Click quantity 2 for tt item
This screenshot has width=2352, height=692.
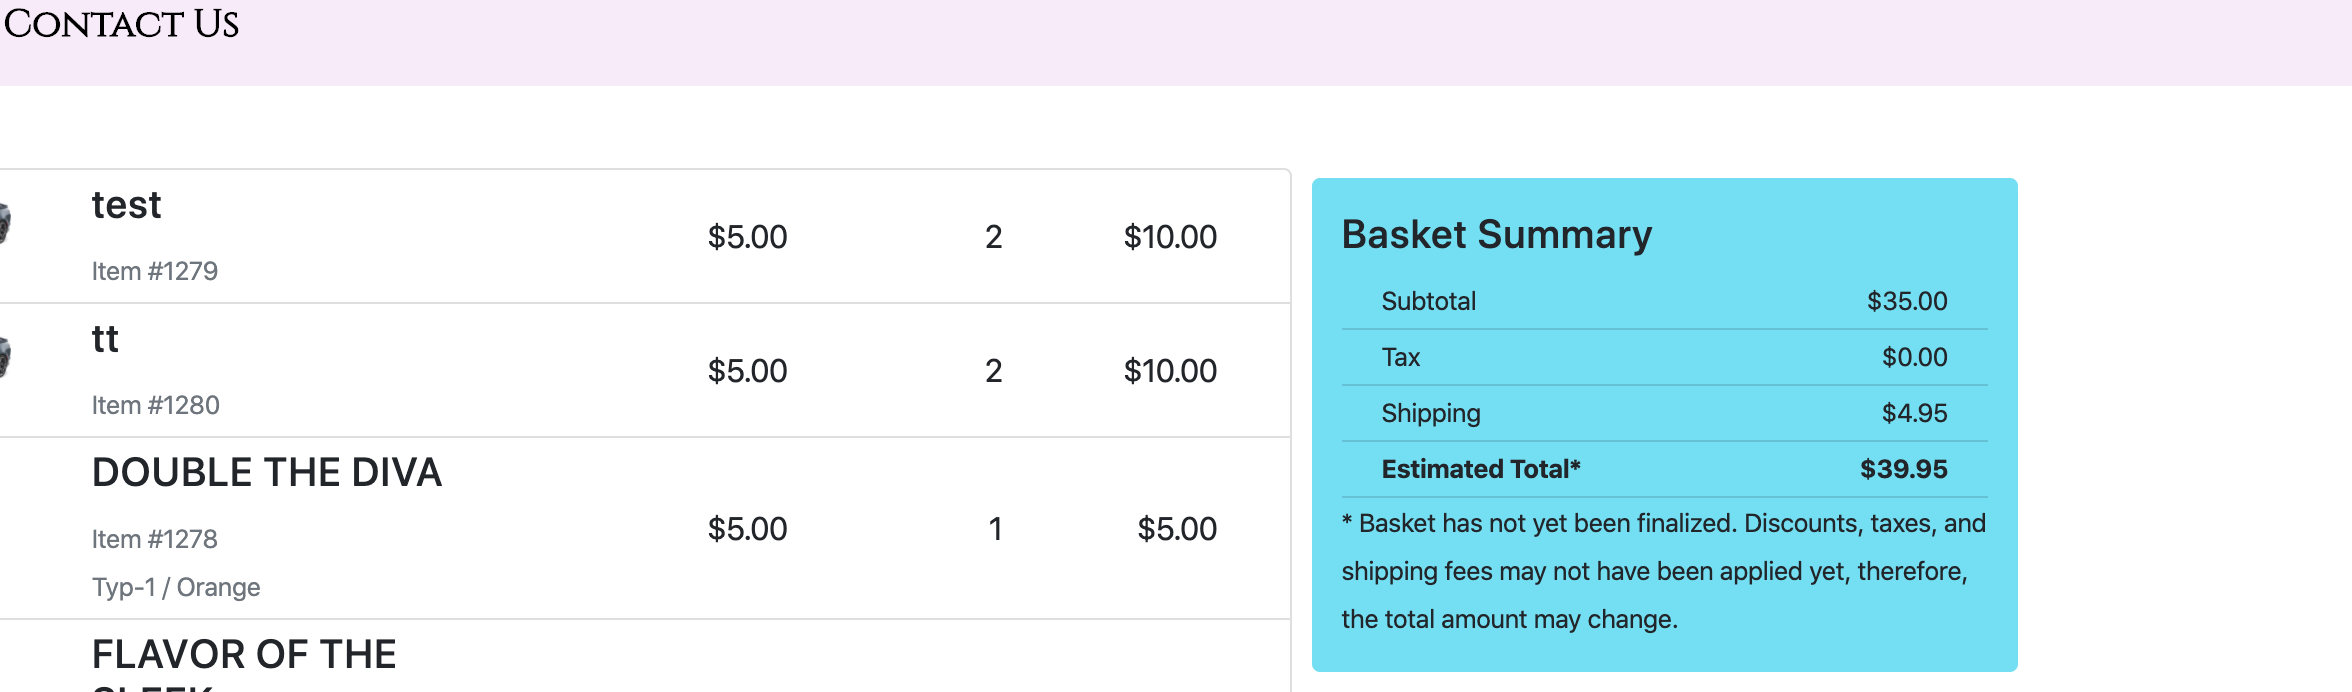[x=994, y=371]
